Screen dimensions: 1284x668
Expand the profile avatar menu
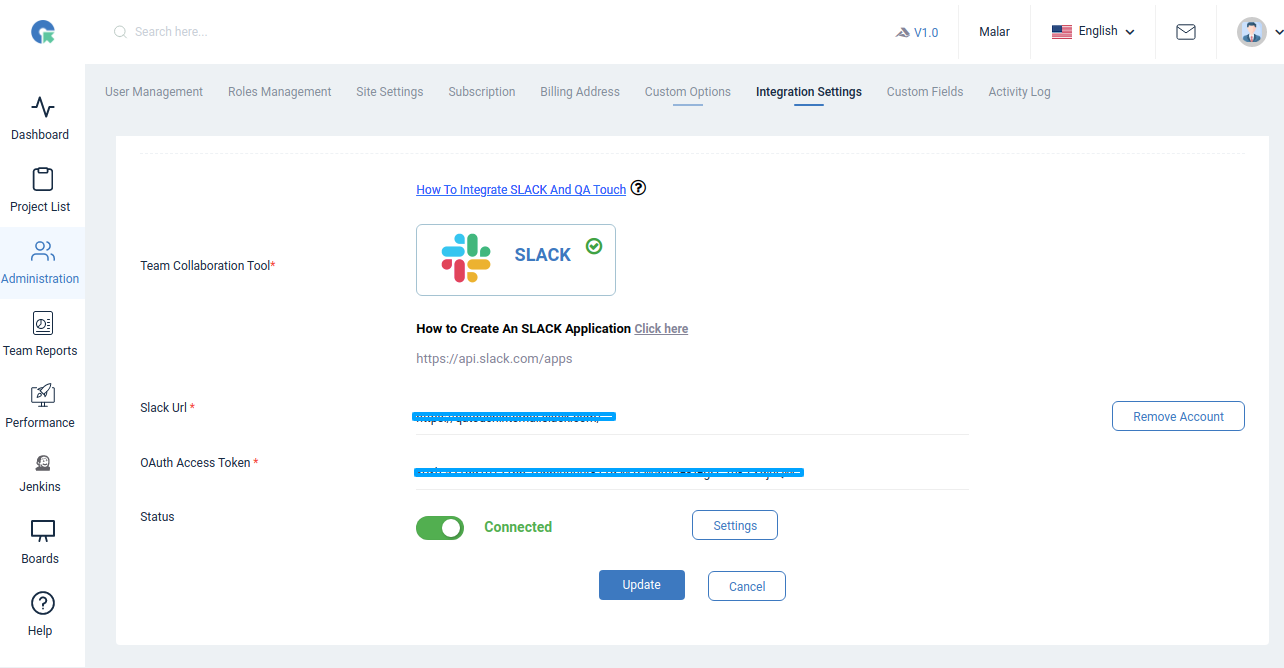[1251, 31]
